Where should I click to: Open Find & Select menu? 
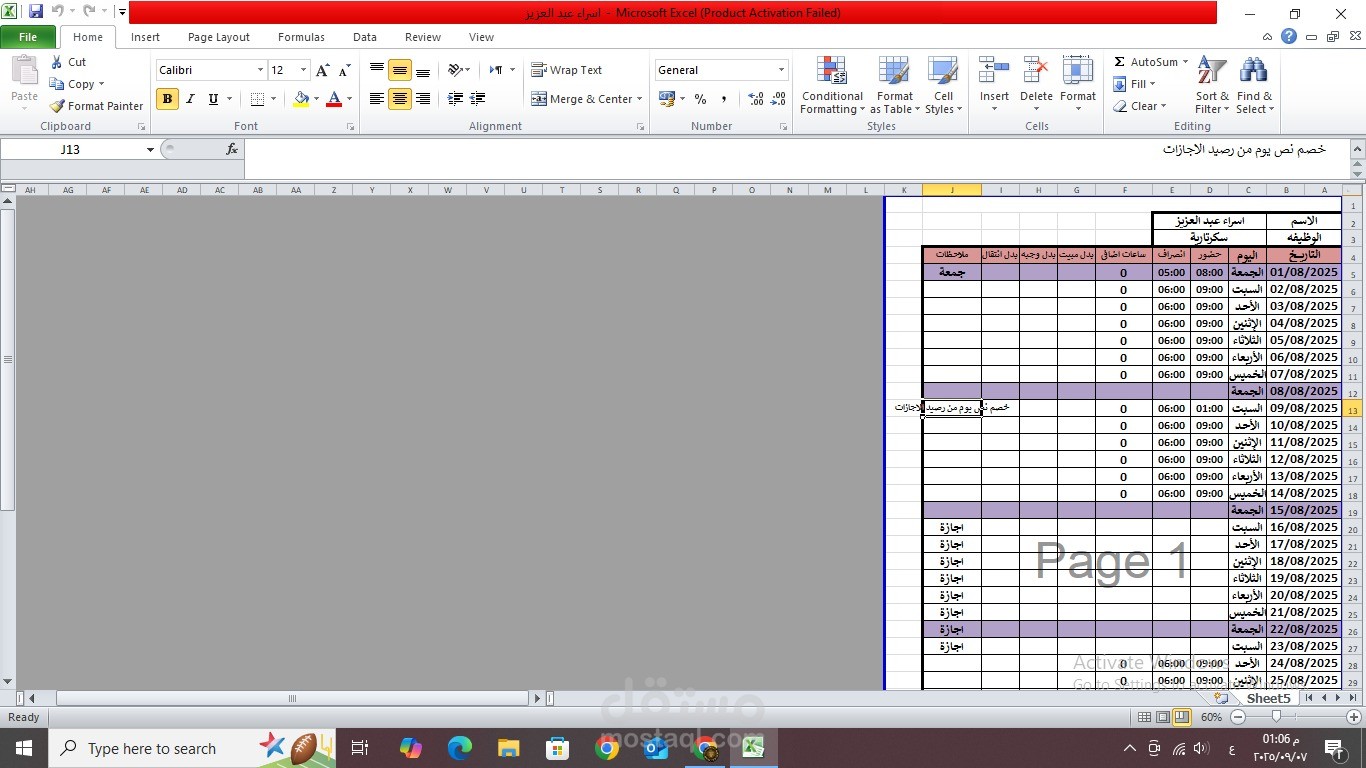[x=1254, y=85]
